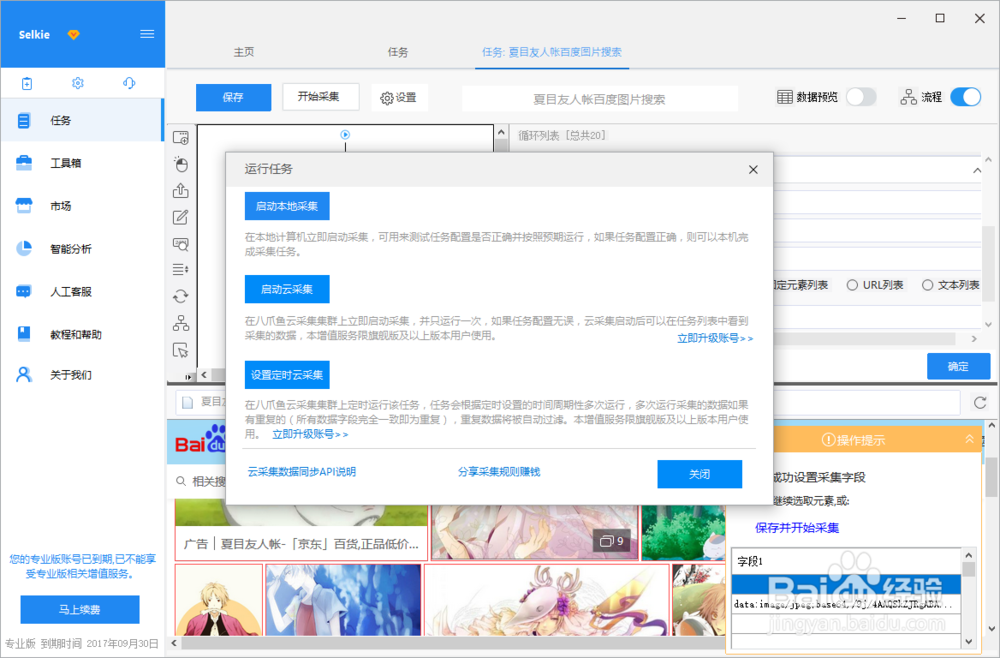
Task: Select the input text edit tool
Action: [x=181, y=217]
